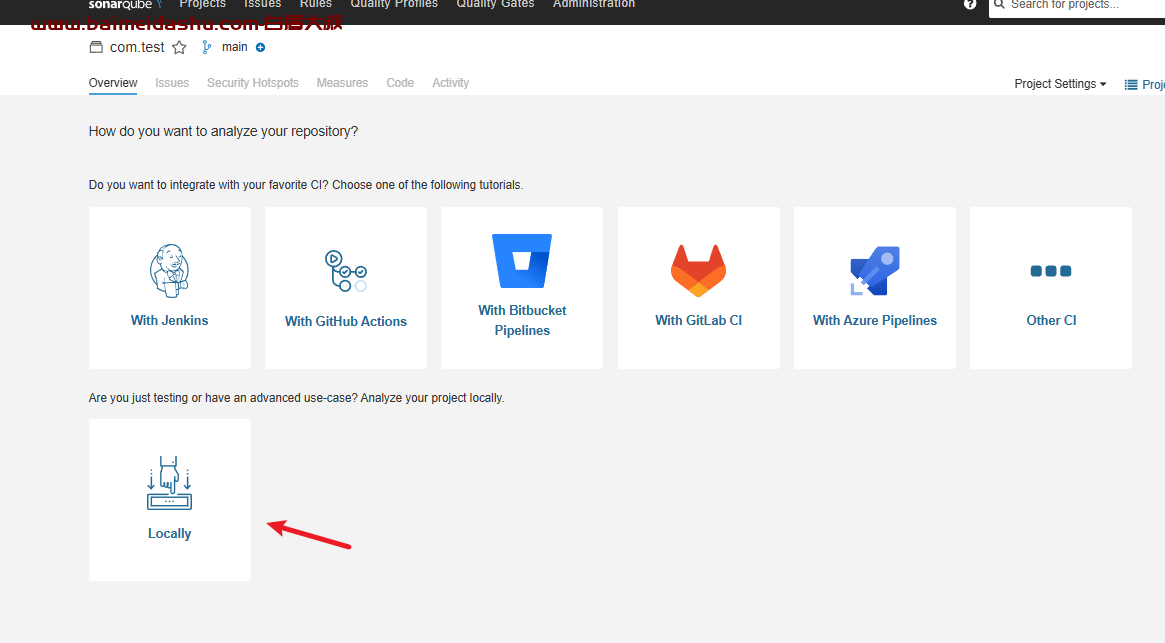Switch to the Activity tab

450,83
